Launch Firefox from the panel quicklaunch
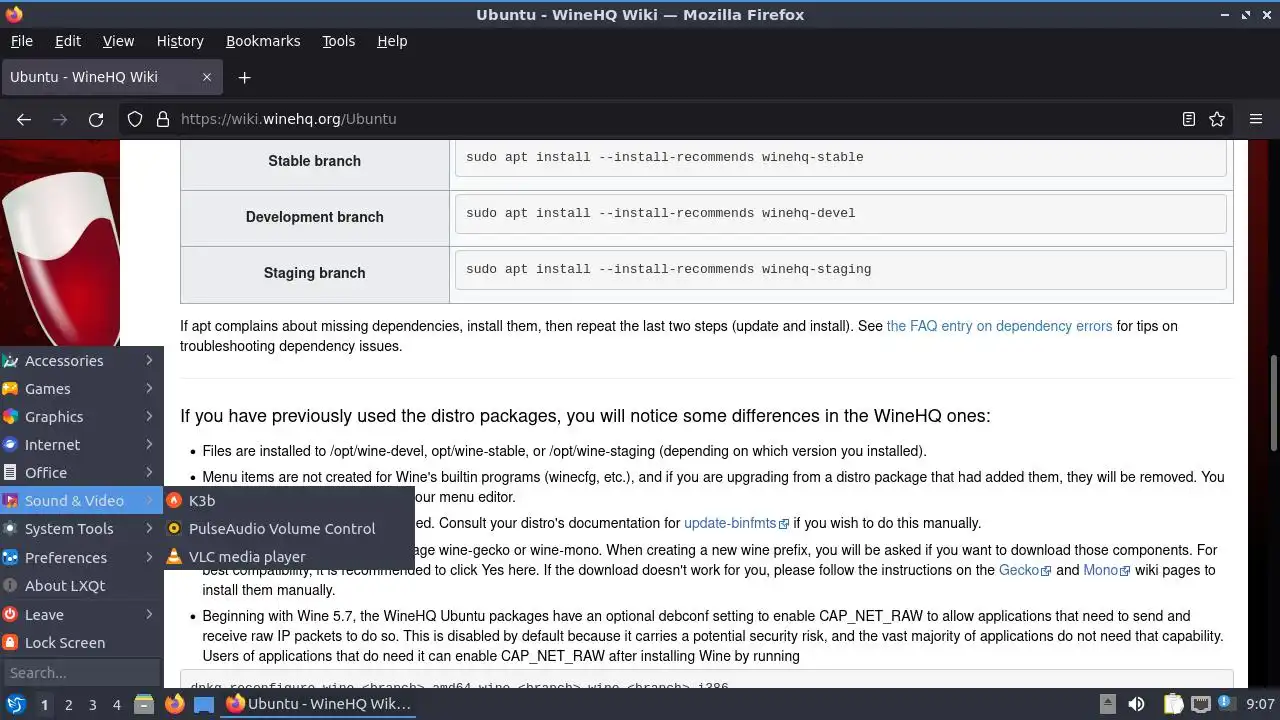The image size is (1280, 720). (x=174, y=704)
